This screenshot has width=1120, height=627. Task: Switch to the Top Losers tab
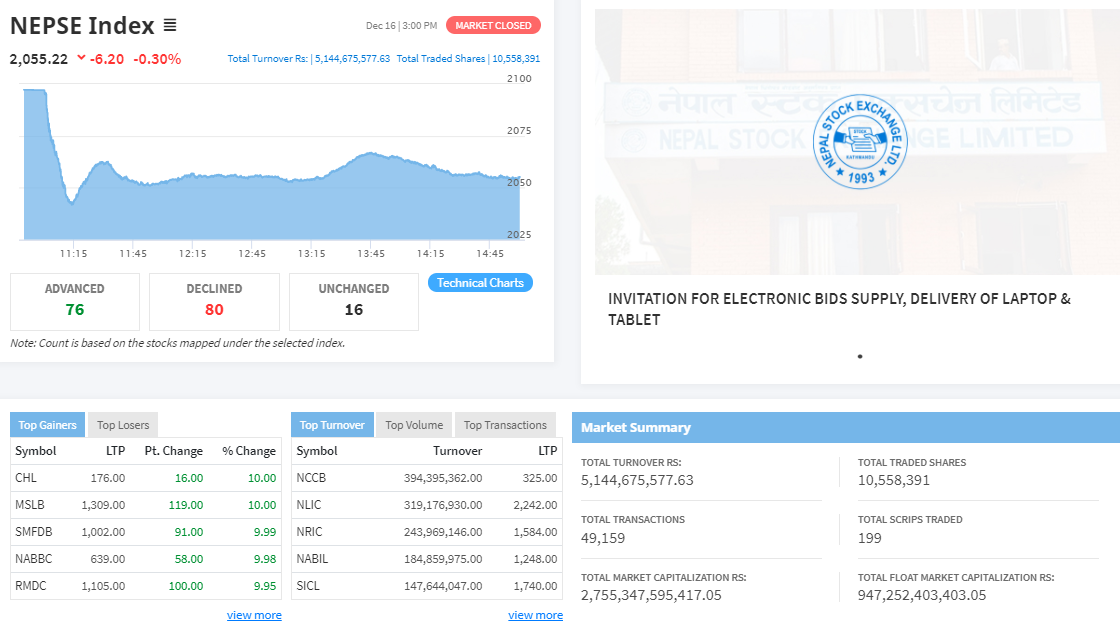(123, 425)
